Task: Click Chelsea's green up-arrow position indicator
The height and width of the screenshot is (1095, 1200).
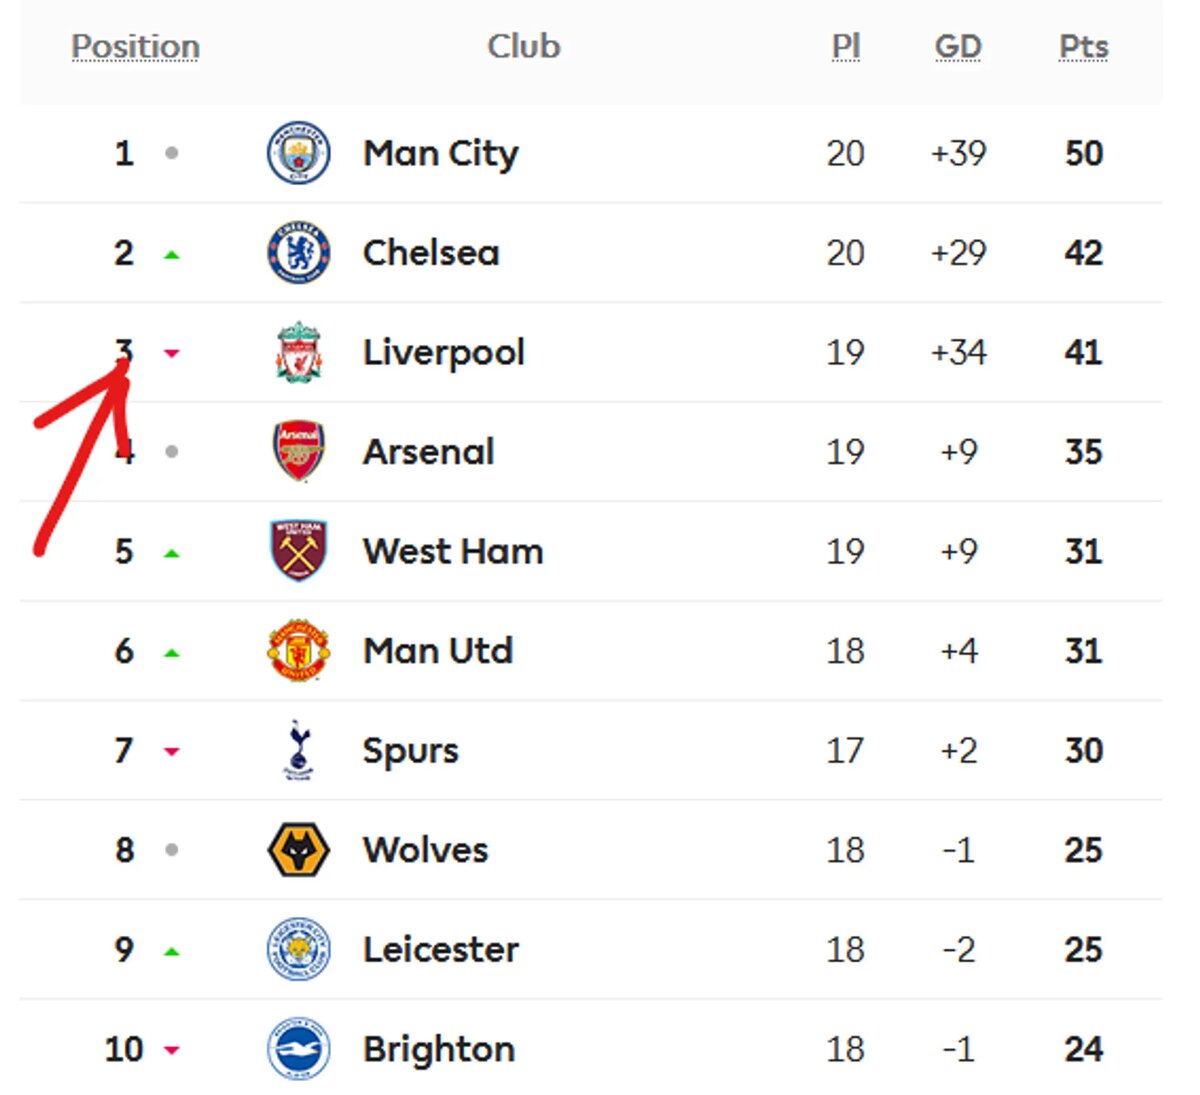Action: click(172, 255)
